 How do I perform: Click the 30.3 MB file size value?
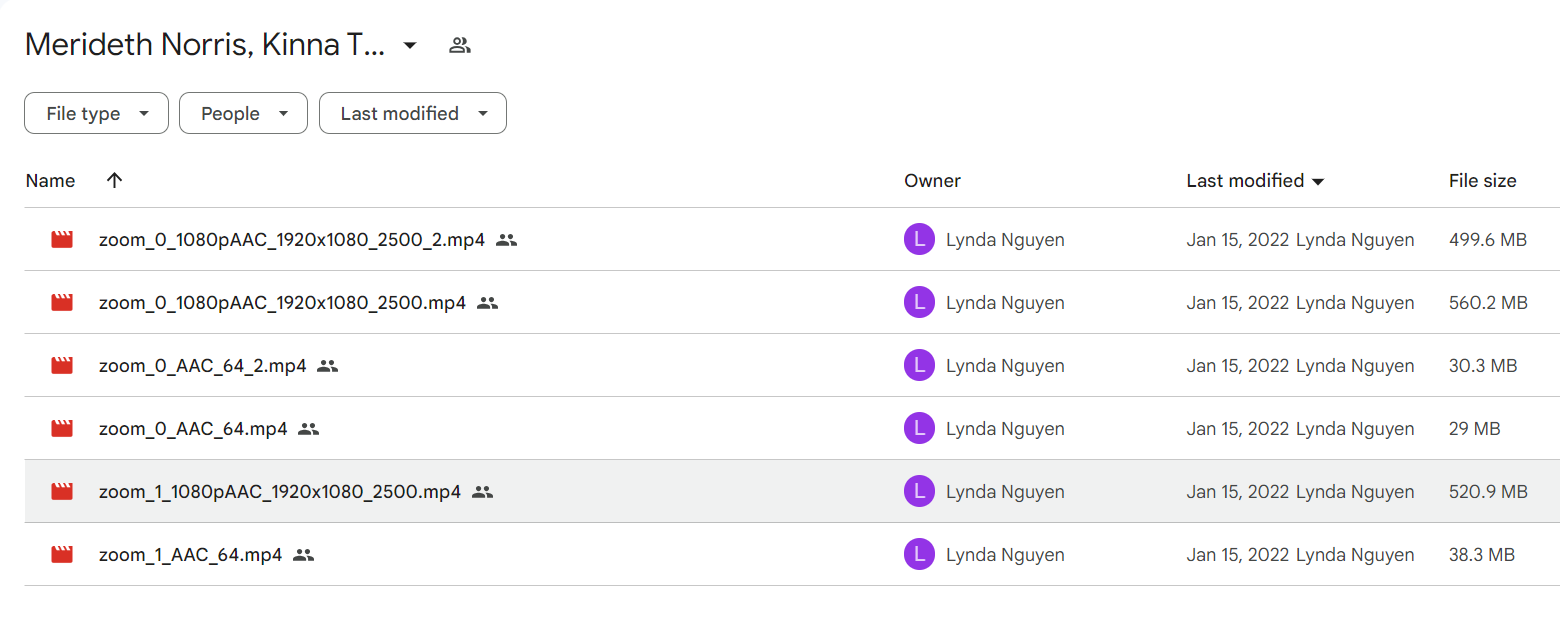(1483, 366)
